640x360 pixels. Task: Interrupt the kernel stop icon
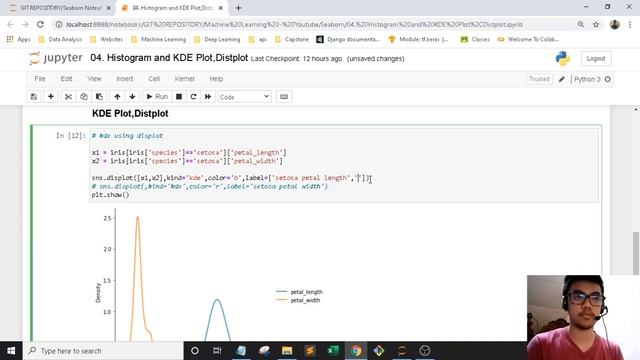pyautogui.click(x=179, y=97)
